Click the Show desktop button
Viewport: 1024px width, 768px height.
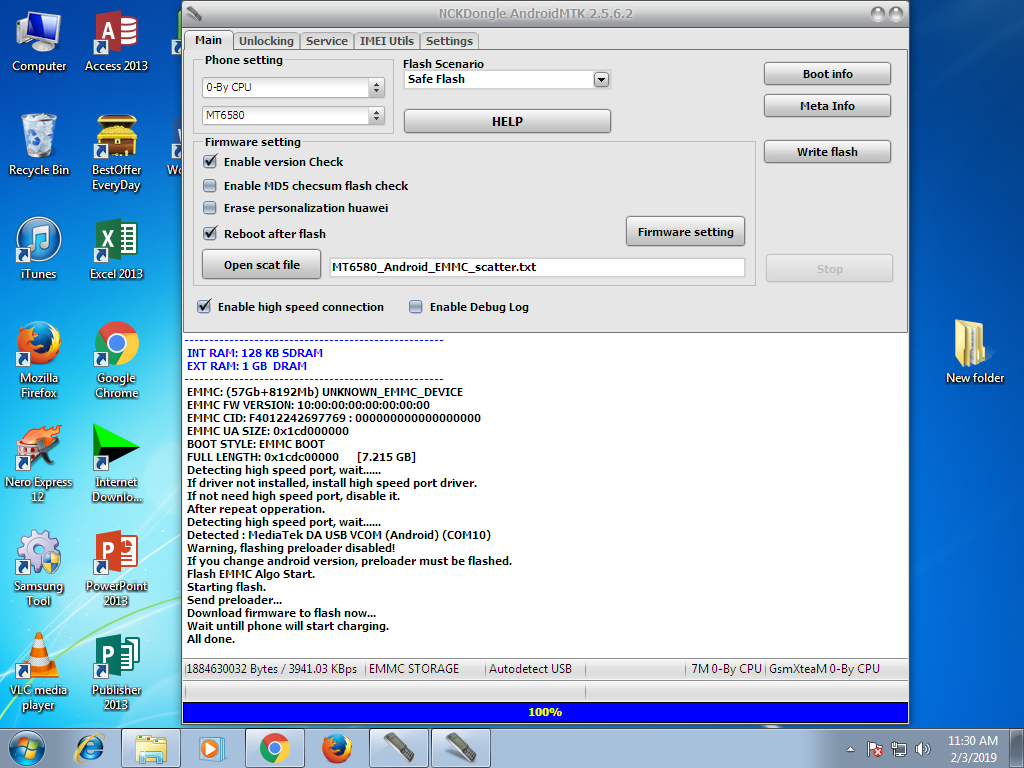1017,748
